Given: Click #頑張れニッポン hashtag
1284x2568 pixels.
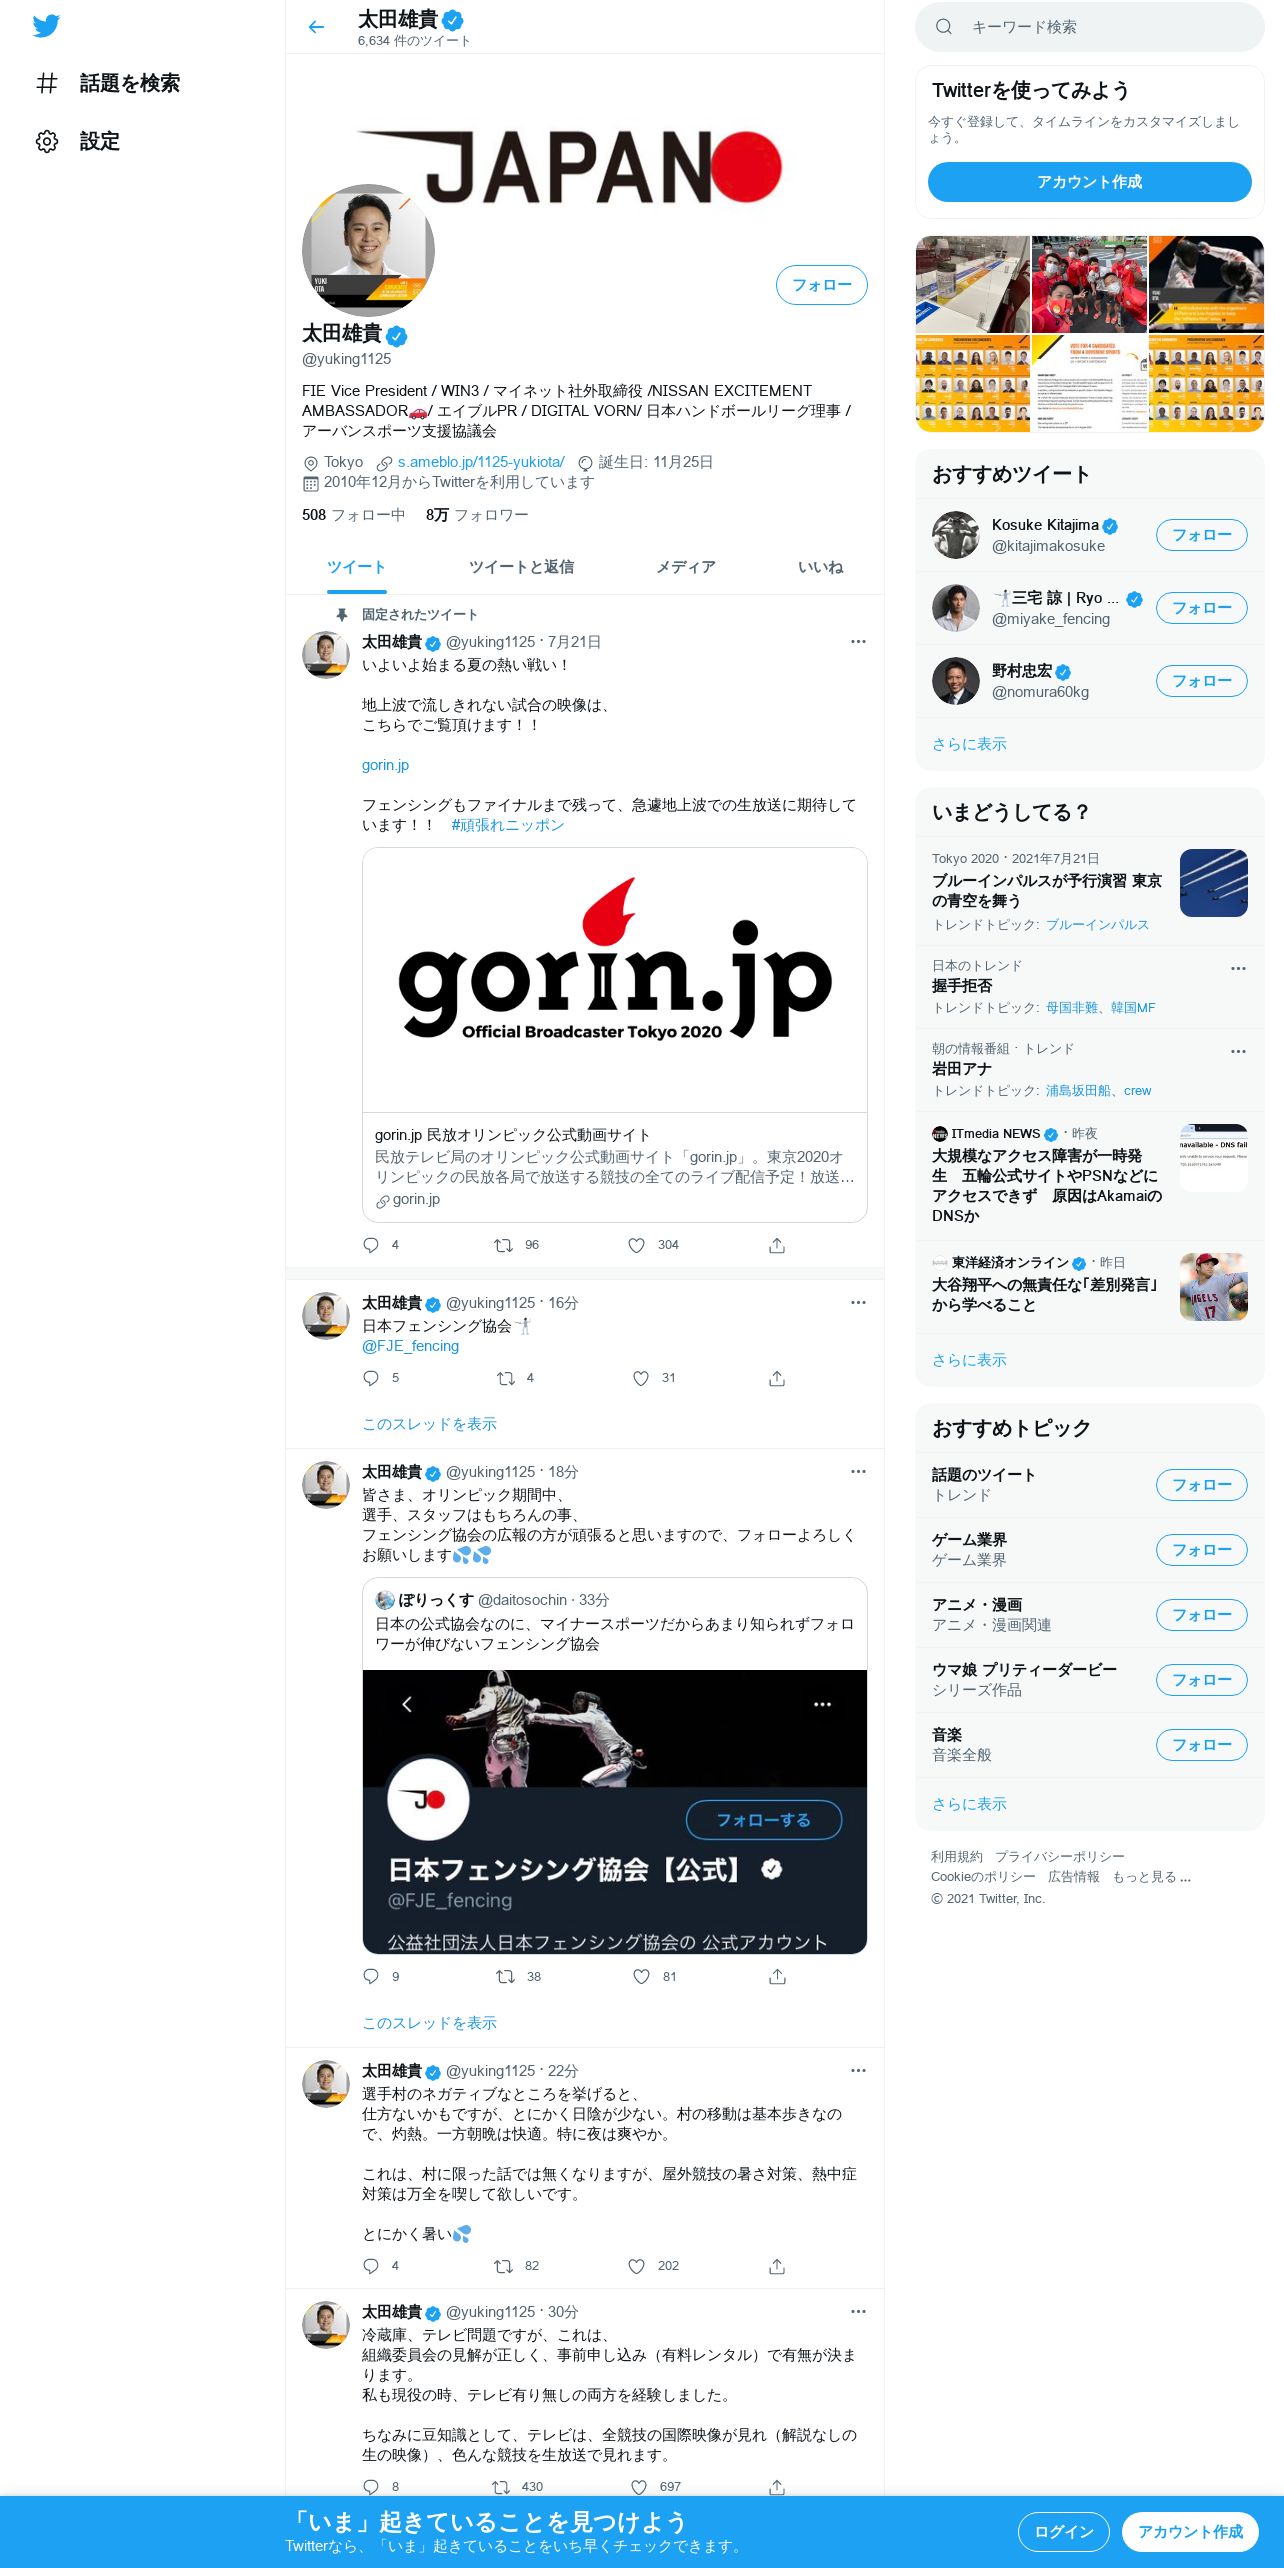Looking at the screenshot, I should (x=508, y=825).
